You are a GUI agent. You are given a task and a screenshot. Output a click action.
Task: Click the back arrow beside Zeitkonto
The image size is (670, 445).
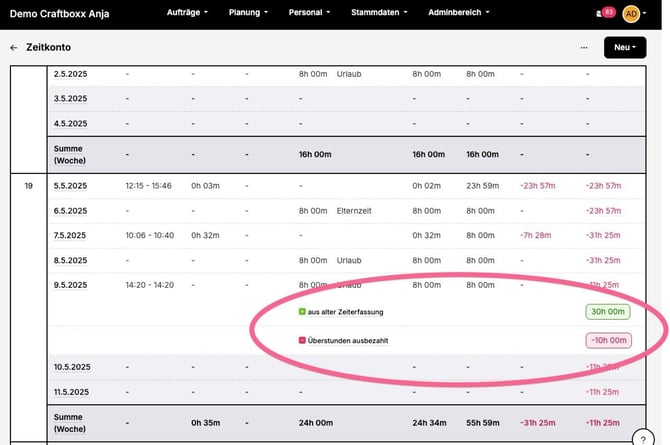point(14,47)
